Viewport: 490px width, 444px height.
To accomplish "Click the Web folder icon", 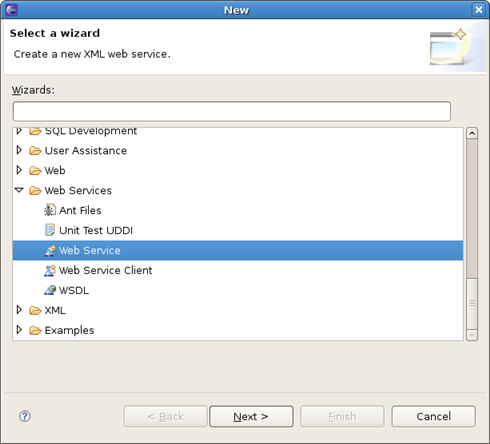I will point(35,171).
